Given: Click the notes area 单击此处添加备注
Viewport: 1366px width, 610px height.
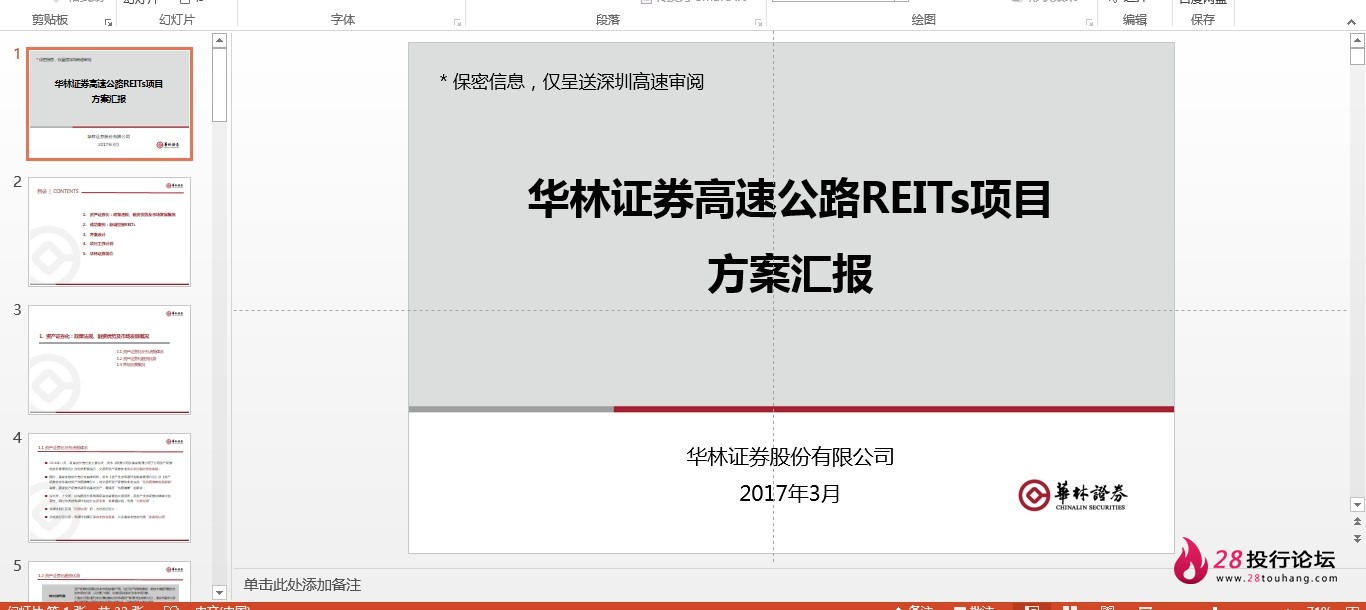Looking at the screenshot, I should tap(302, 585).
